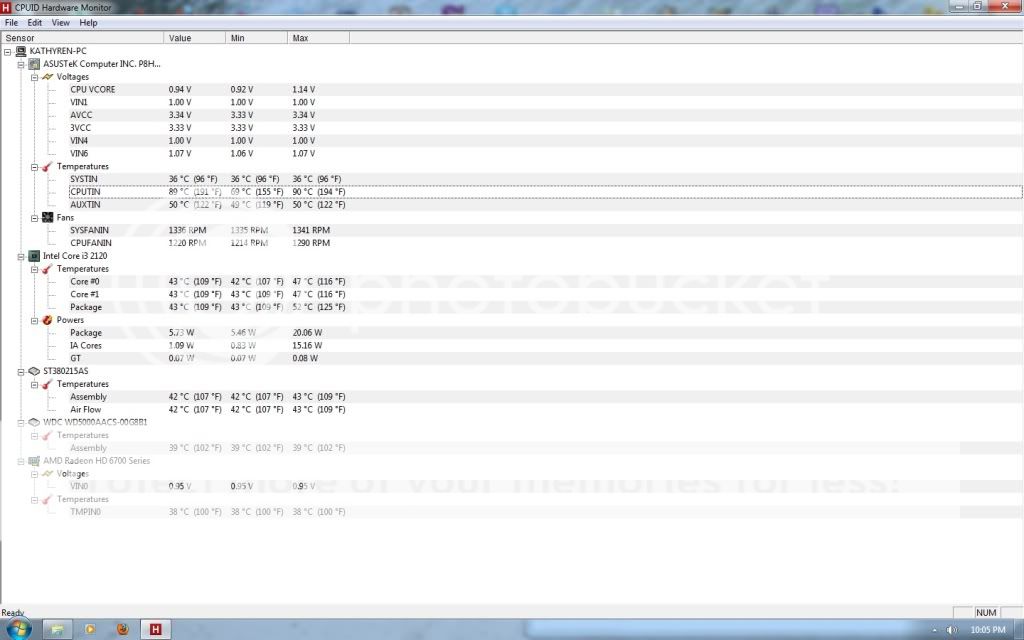1024x640 pixels.
Task: Click the Temperatures thermometer icon under ASUSTeK
Action: click(x=48, y=167)
